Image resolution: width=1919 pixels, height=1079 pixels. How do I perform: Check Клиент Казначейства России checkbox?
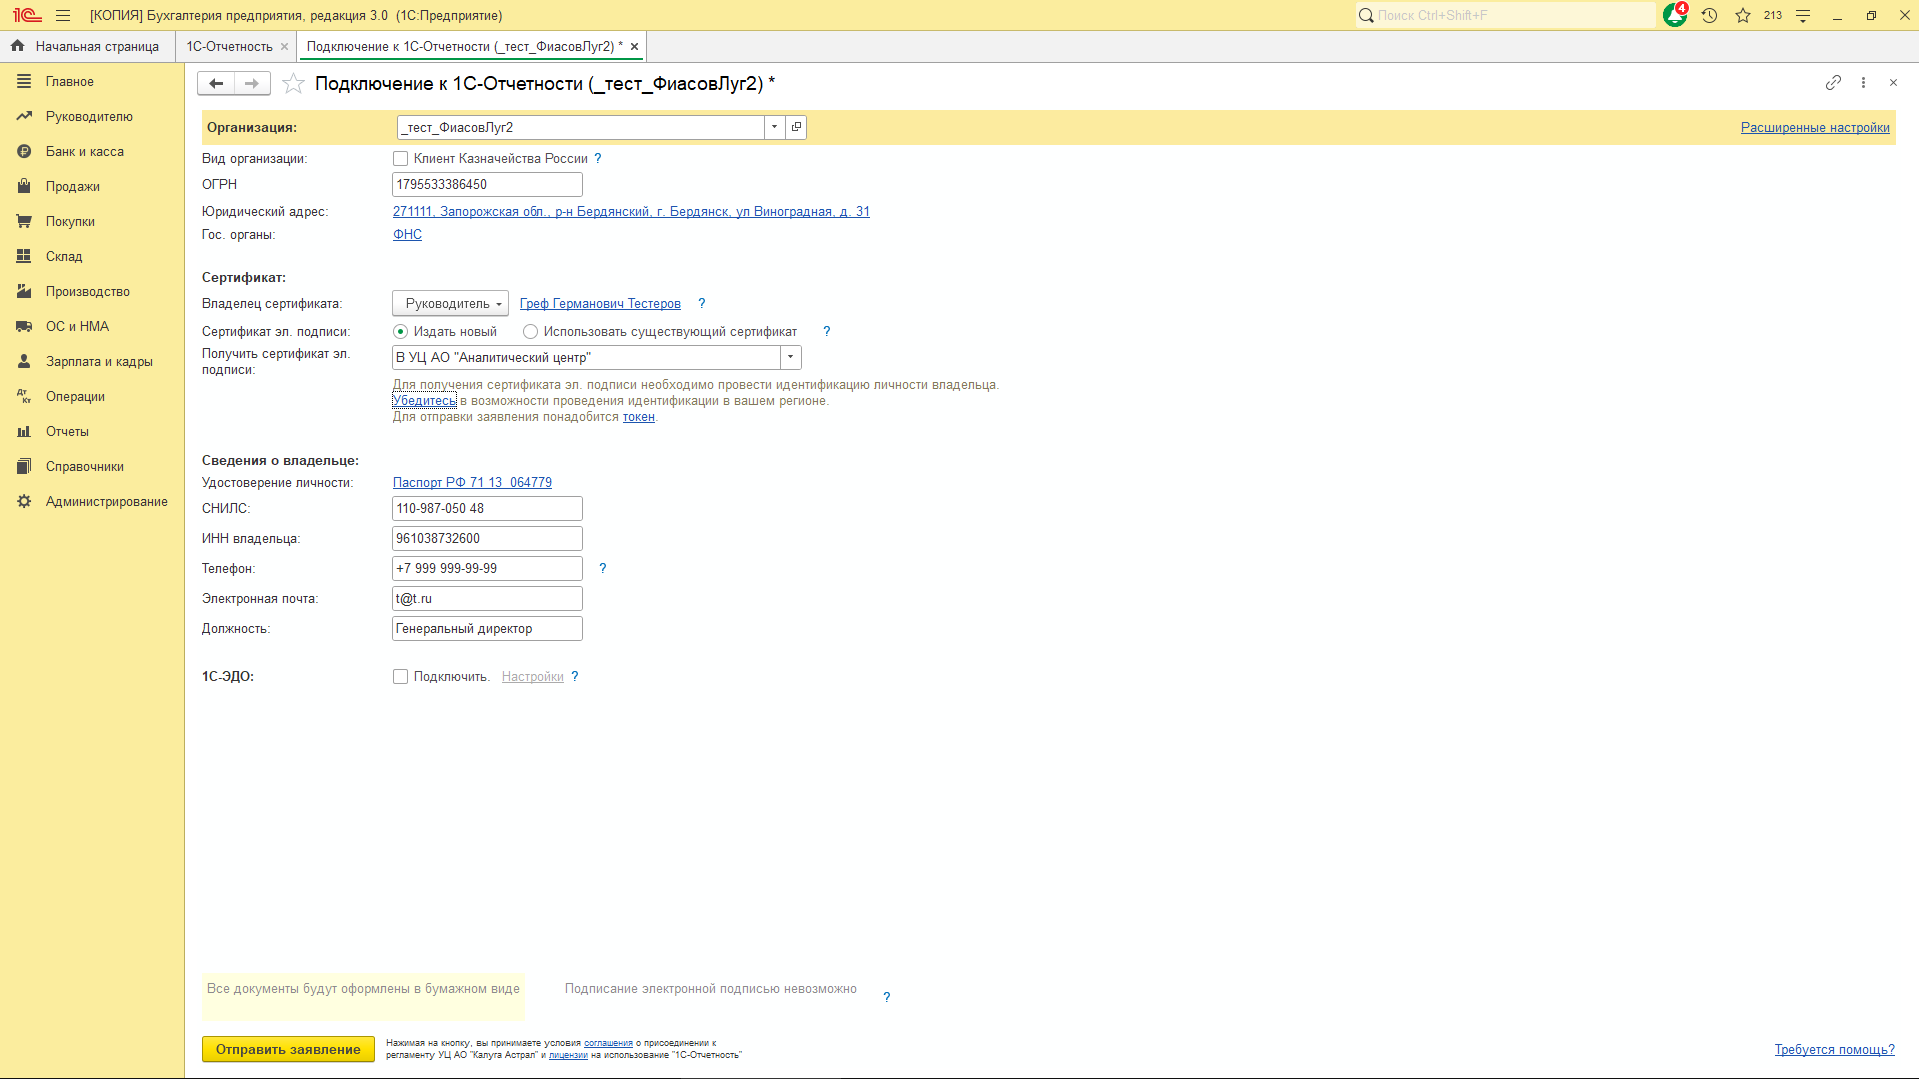(400, 158)
